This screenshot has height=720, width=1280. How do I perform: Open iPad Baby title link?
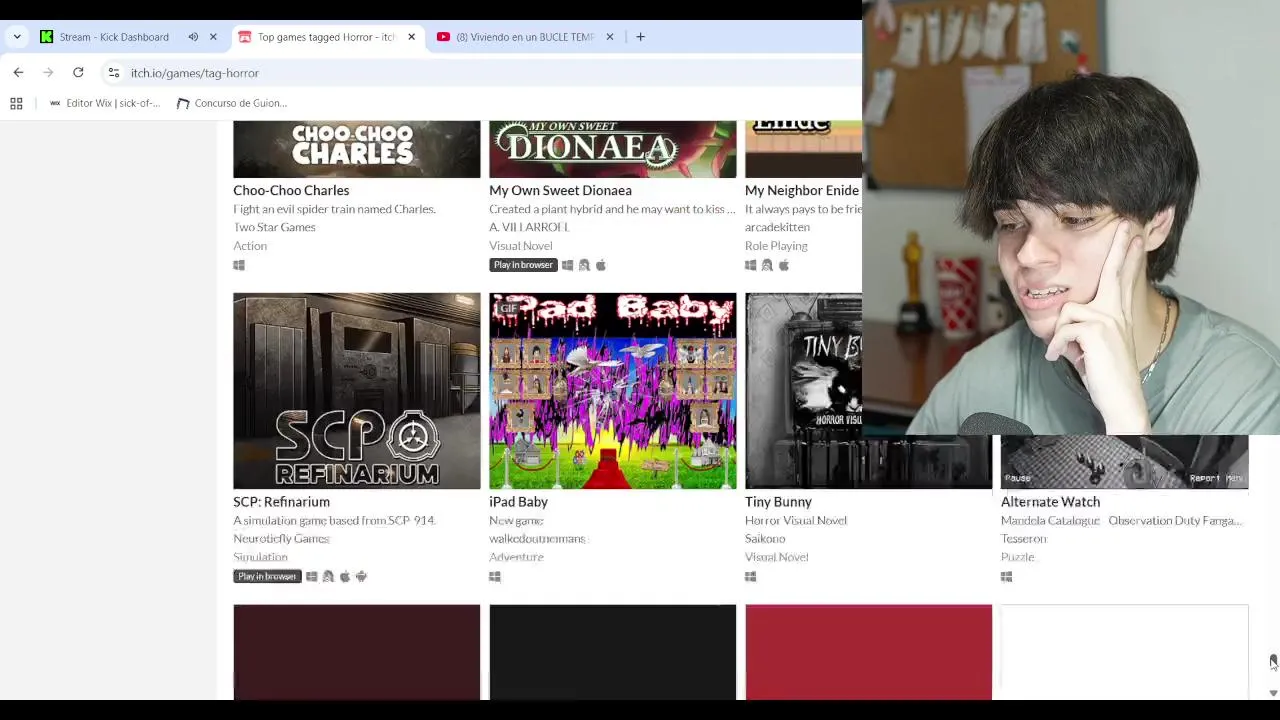coord(518,502)
